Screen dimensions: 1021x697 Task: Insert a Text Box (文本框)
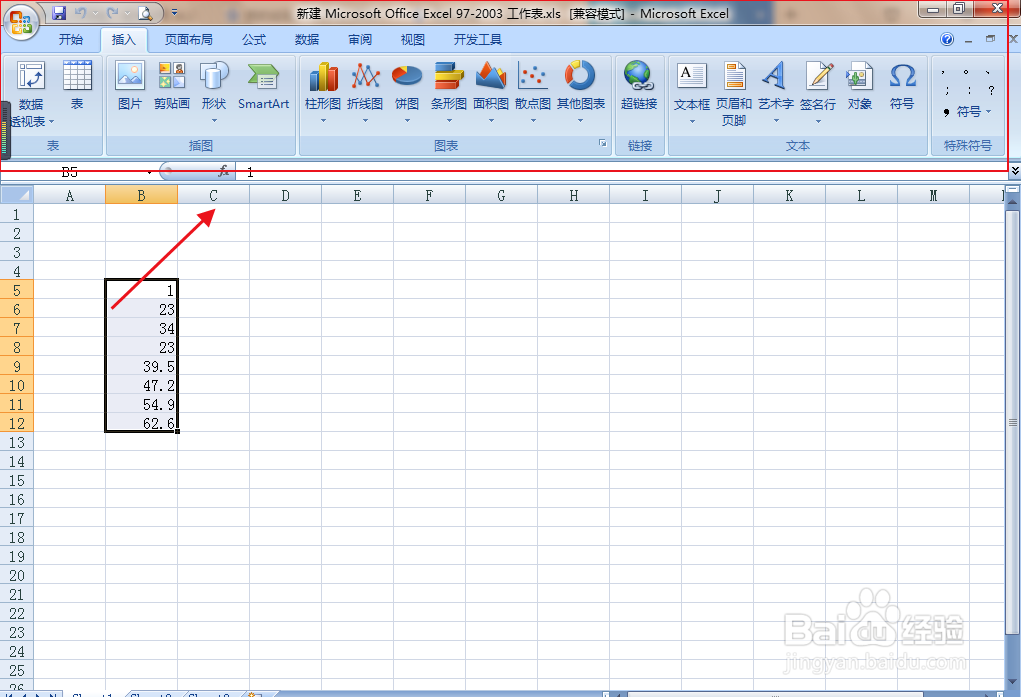click(x=692, y=91)
